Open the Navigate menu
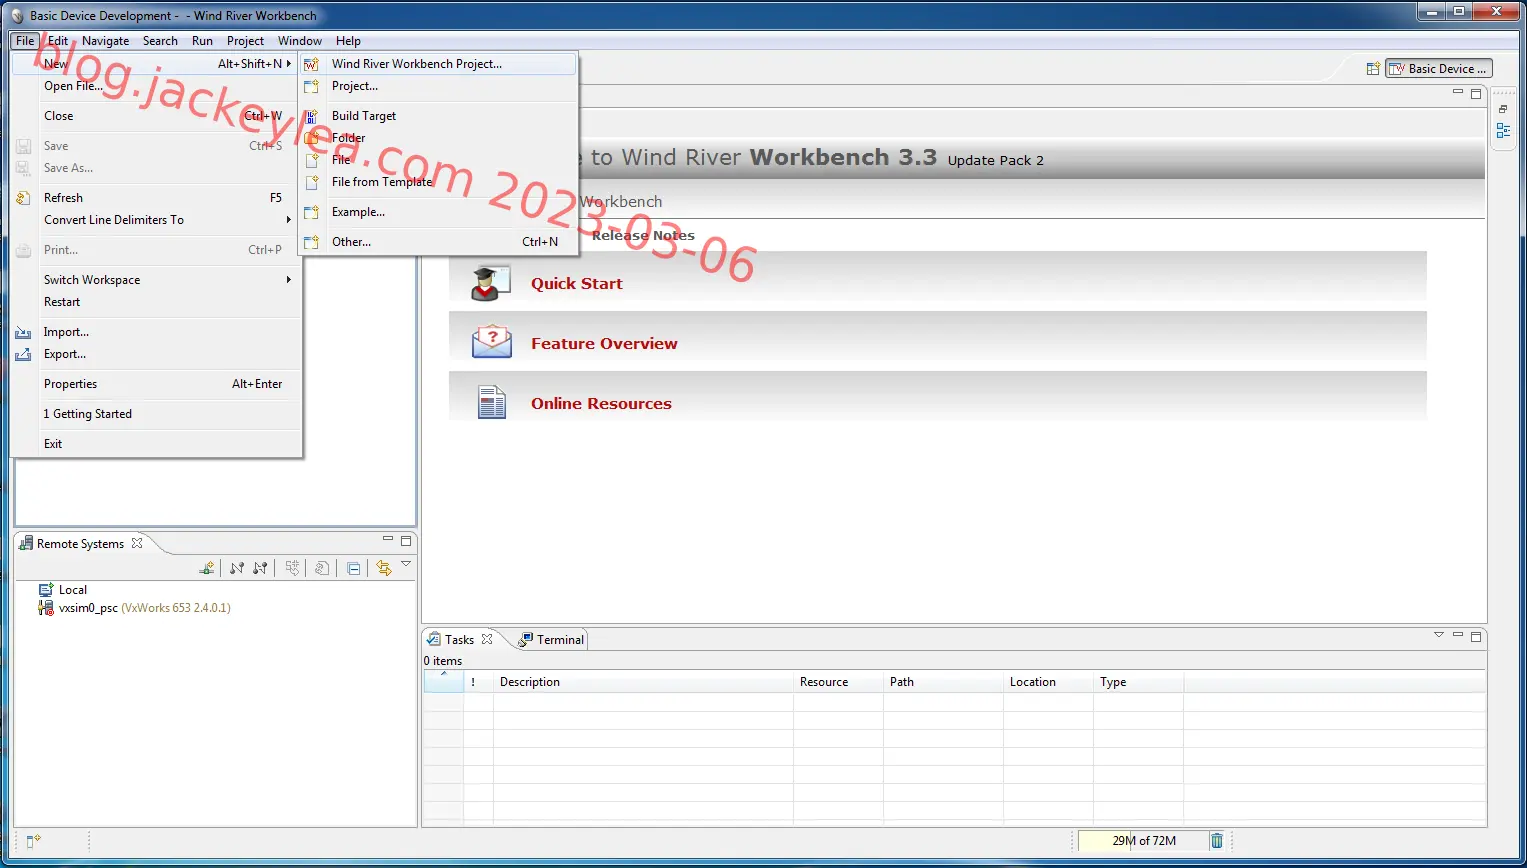1527x868 pixels. coord(105,41)
